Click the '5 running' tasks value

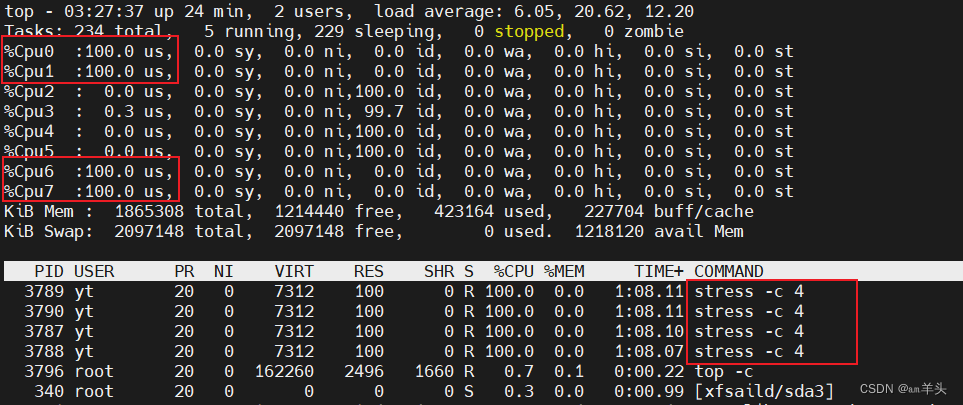[x=249, y=31]
